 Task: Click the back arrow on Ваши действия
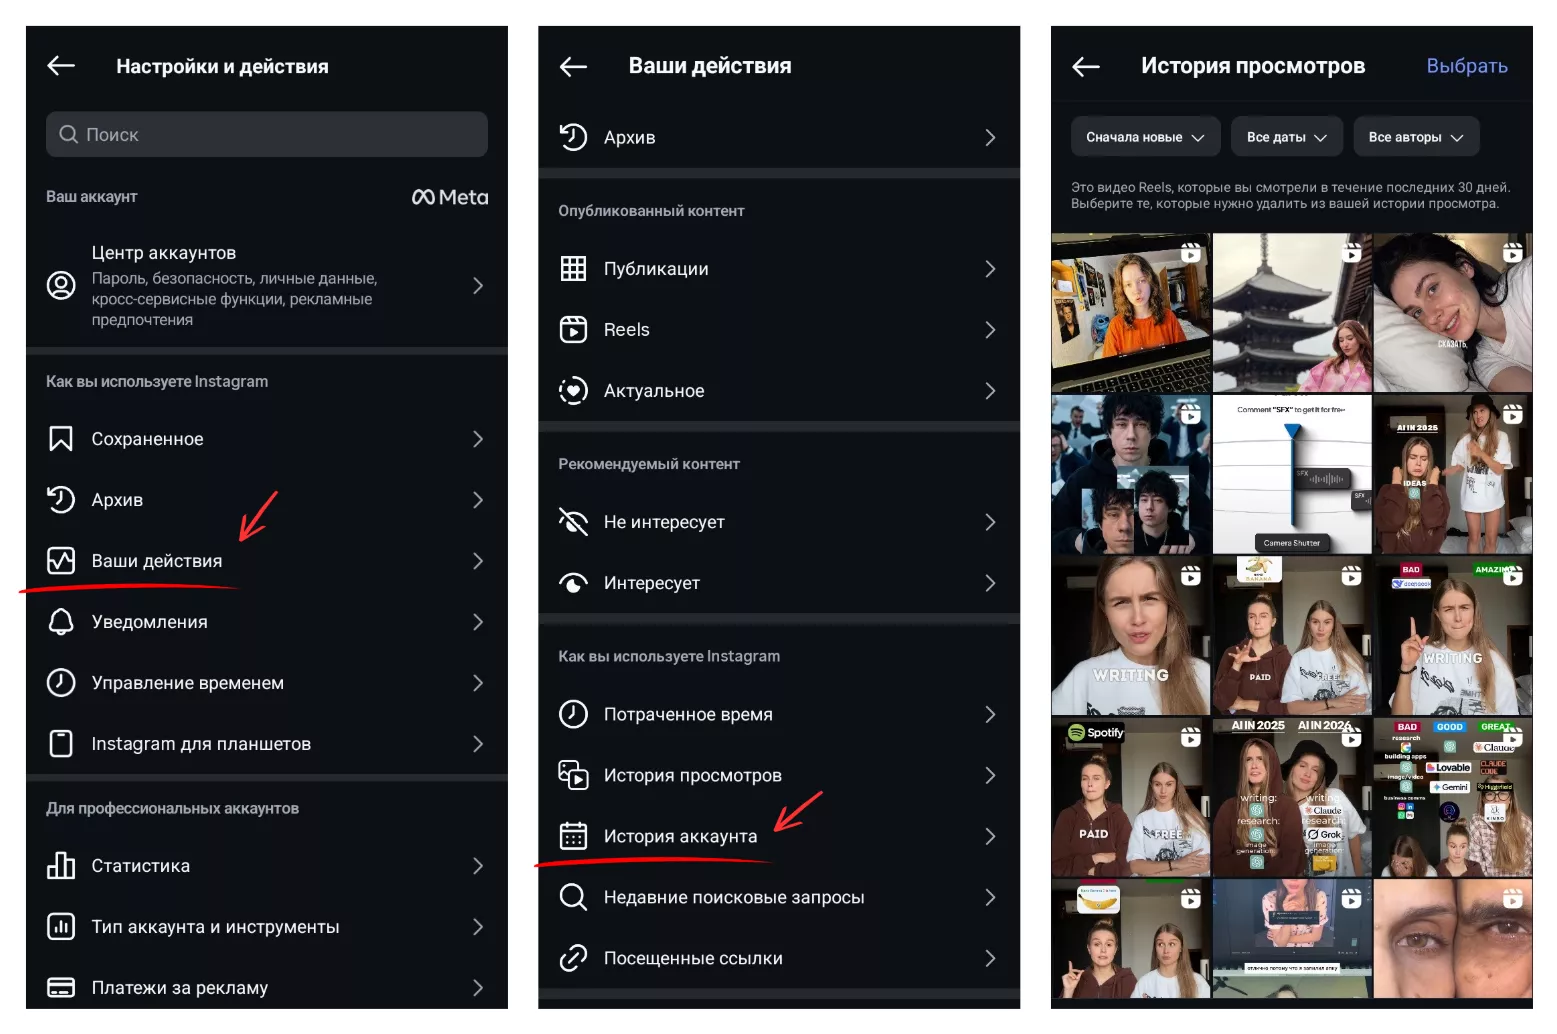tap(573, 65)
